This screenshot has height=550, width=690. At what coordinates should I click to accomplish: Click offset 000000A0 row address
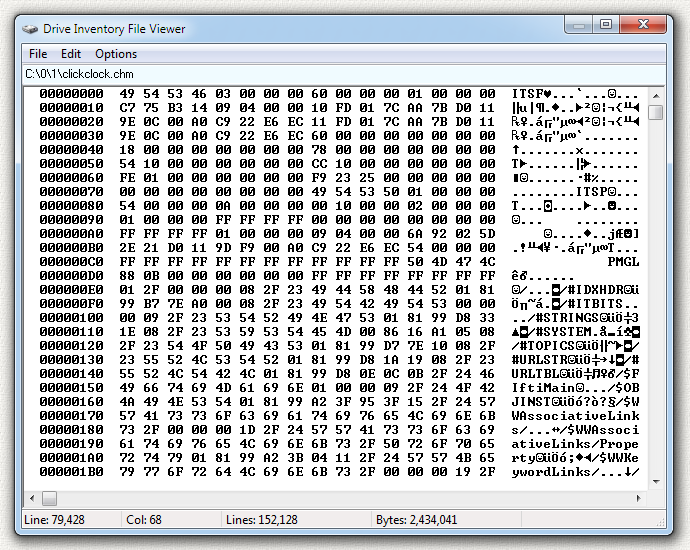coord(71,234)
